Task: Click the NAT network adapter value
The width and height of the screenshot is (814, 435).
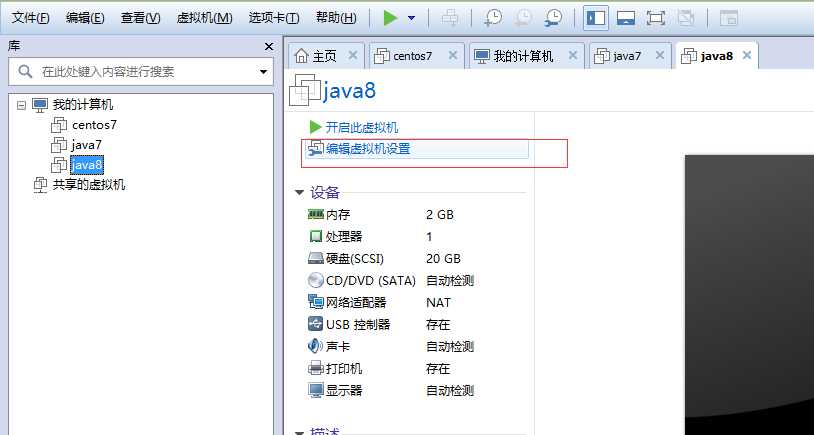Action: (438, 303)
